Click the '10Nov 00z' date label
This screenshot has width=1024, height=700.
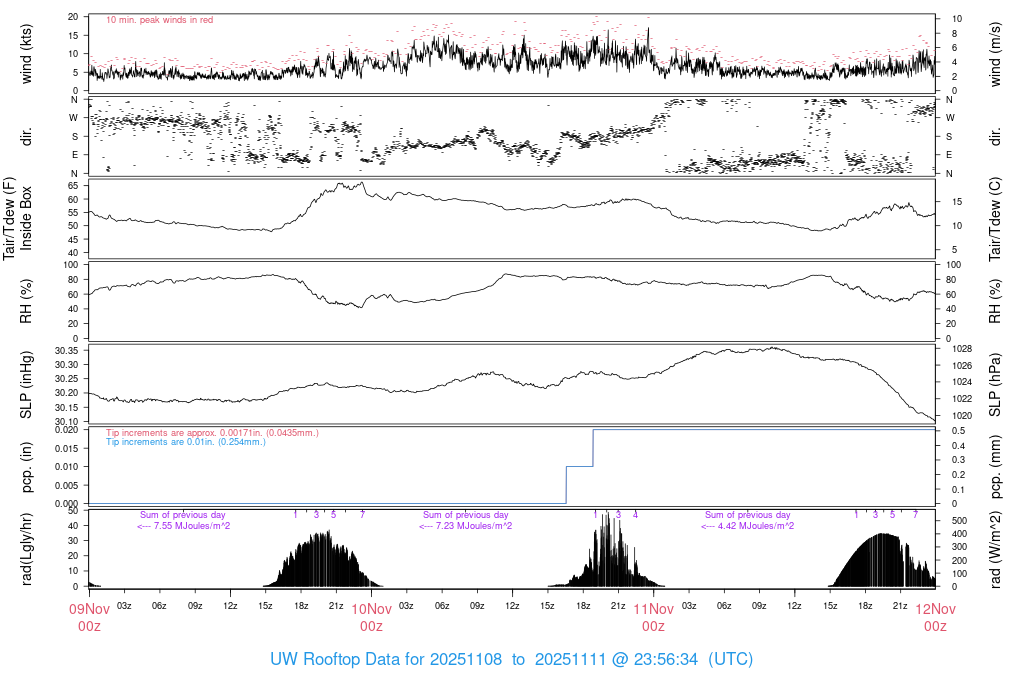tap(372, 618)
